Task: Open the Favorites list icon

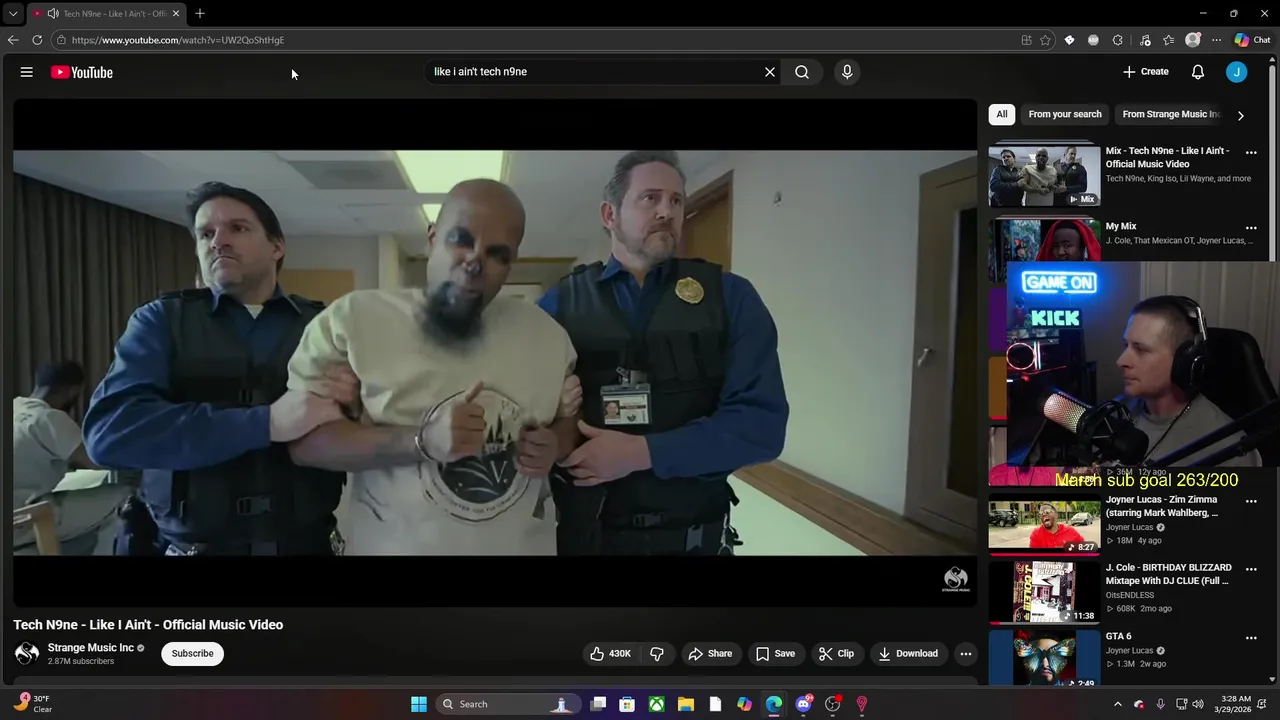Action: (1168, 40)
